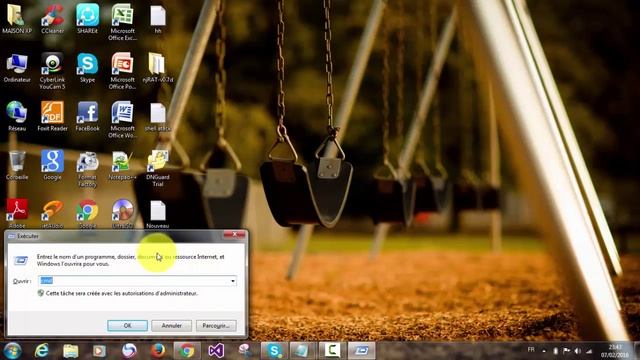
Task: Launch the jetAudio desktop shortcut
Action: (52, 213)
